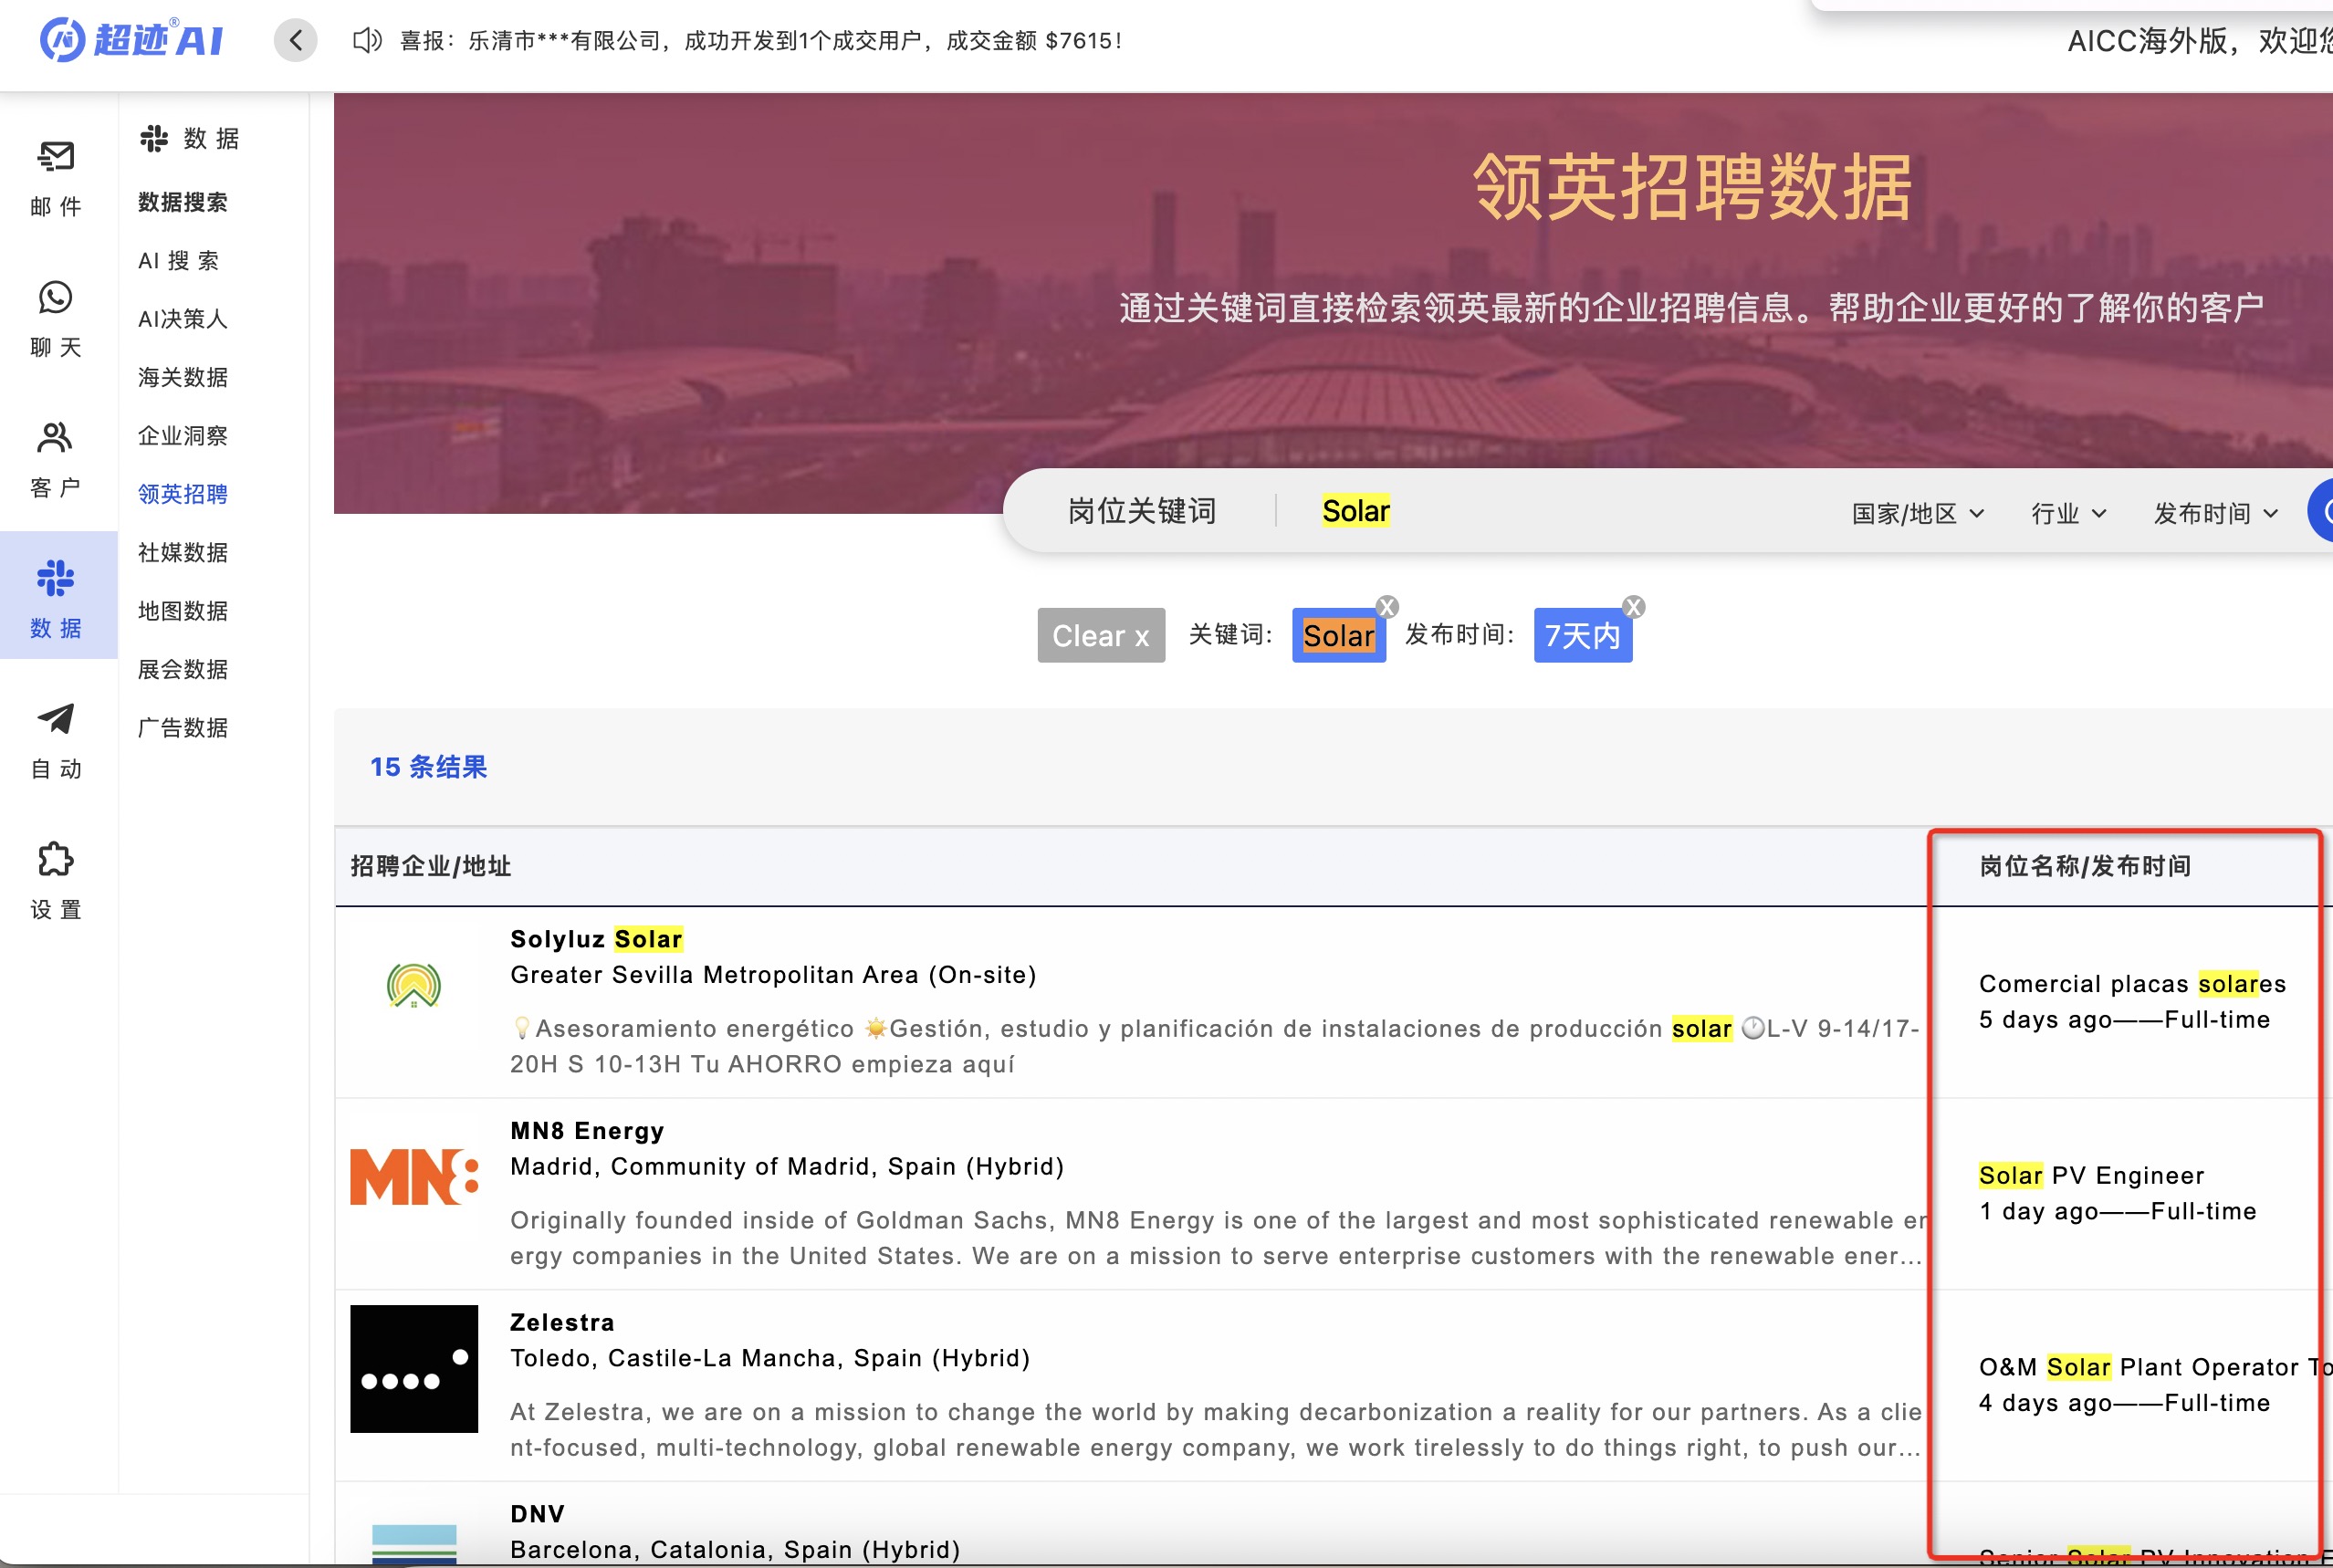Open the Solyluz Solar company link
This screenshot has width=2333, height=1568.
click(596, 939)
